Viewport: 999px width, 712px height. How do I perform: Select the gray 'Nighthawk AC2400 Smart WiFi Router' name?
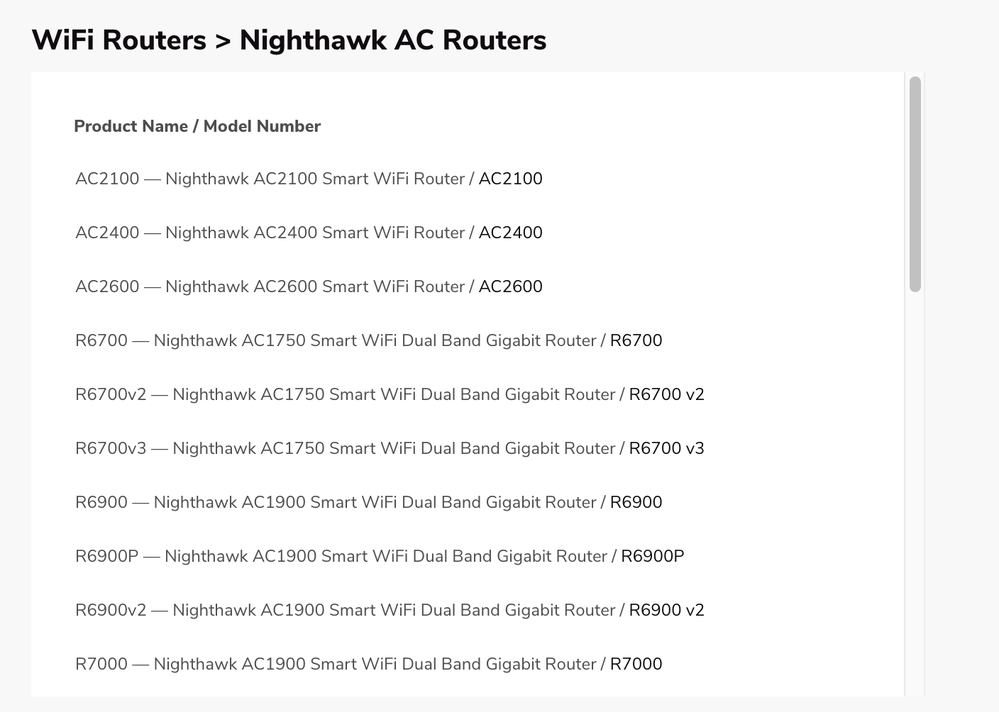click(315, 233)
